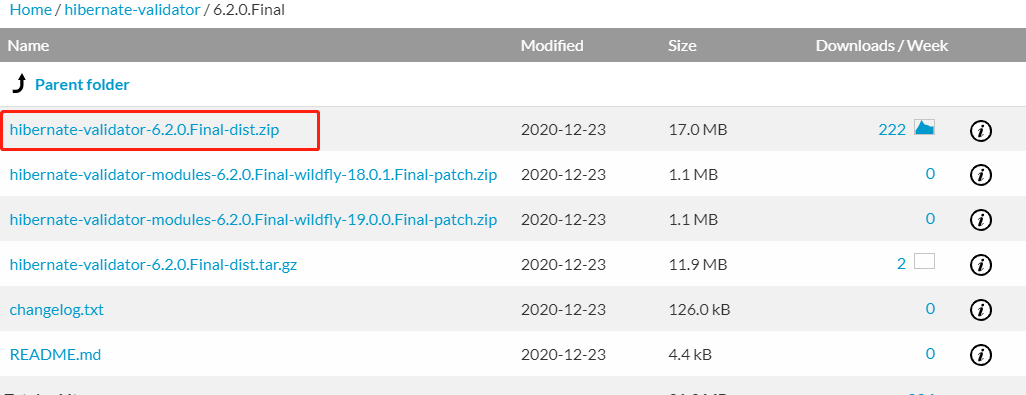Screen dimensions: 1026x395
Task: Open info icon for dist.tar.gz file
Action: point(980,265)
